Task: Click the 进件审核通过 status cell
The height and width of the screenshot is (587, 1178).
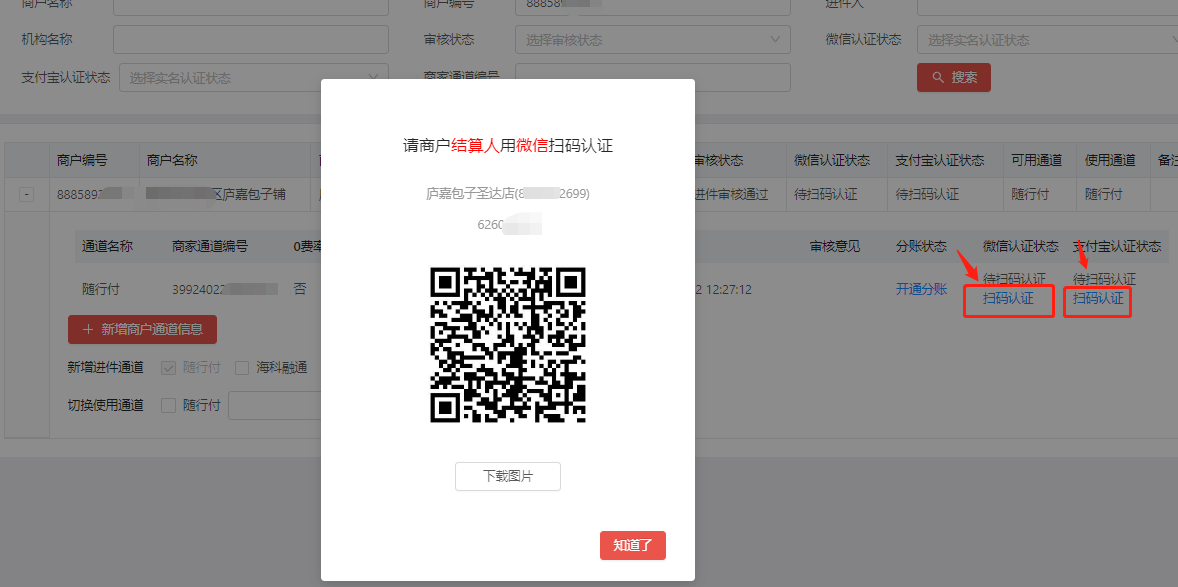Action: pyautogui.click(x=732, y=195)
